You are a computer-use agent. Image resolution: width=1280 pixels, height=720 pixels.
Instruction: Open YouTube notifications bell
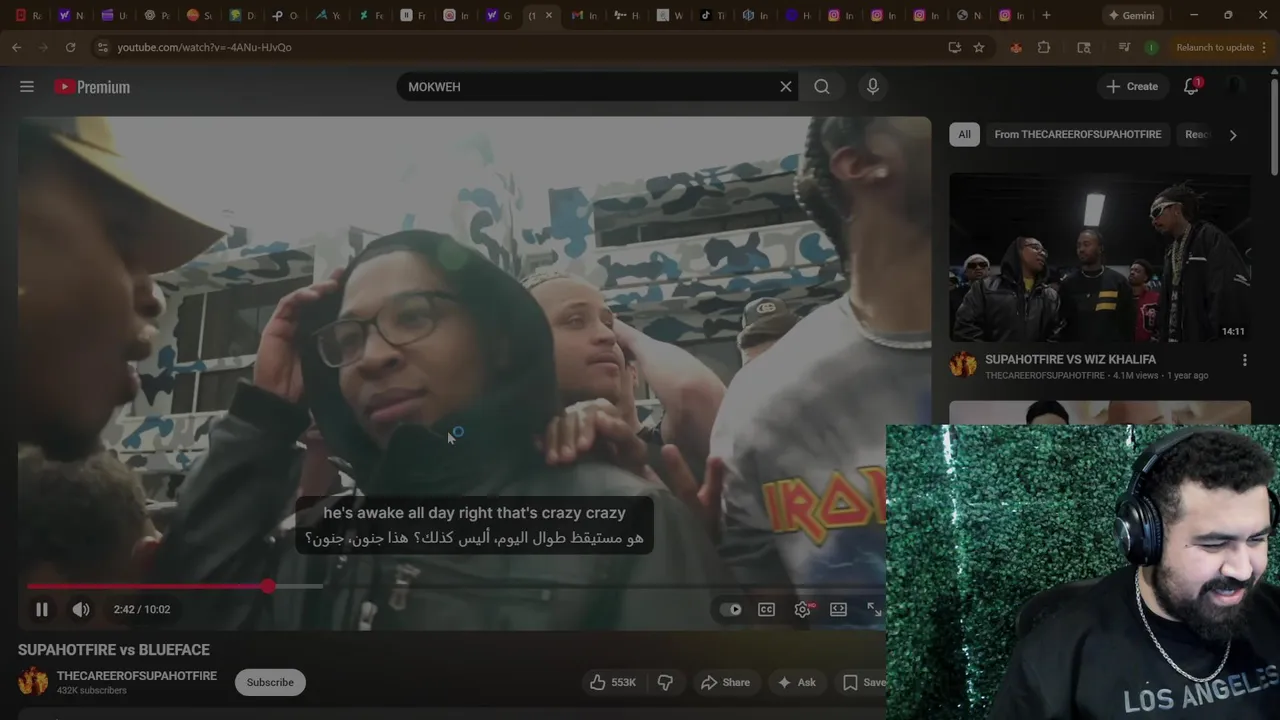click(1191, 87)
